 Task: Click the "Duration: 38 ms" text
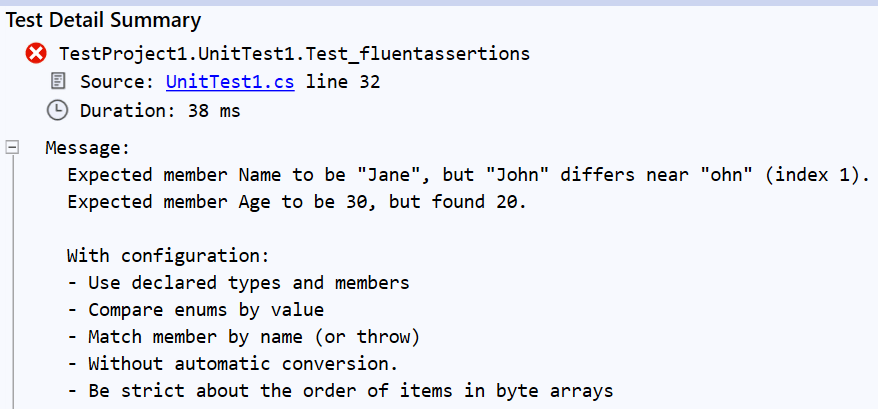point(160,110)
